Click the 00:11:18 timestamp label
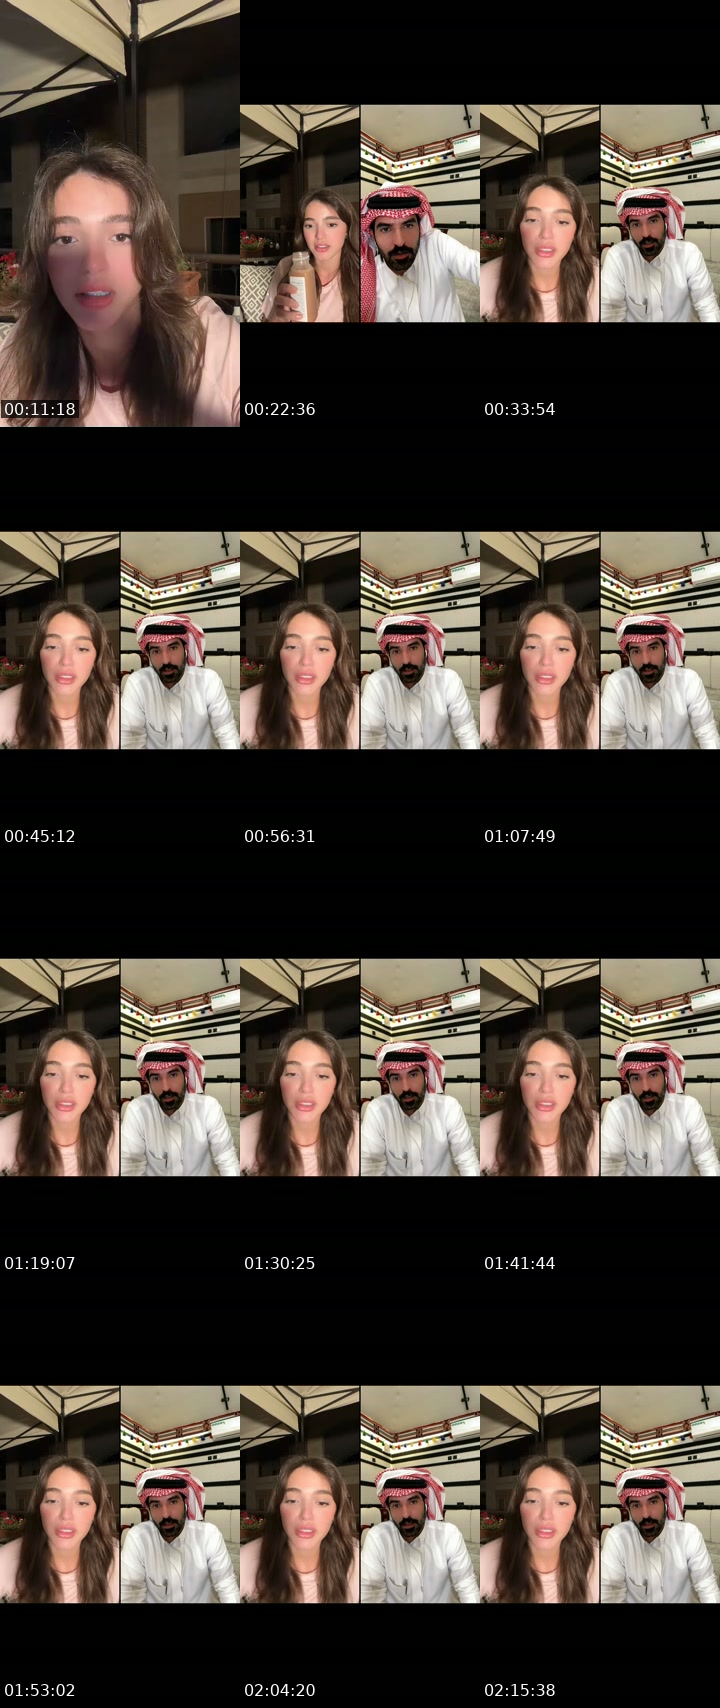 (40, 409)
